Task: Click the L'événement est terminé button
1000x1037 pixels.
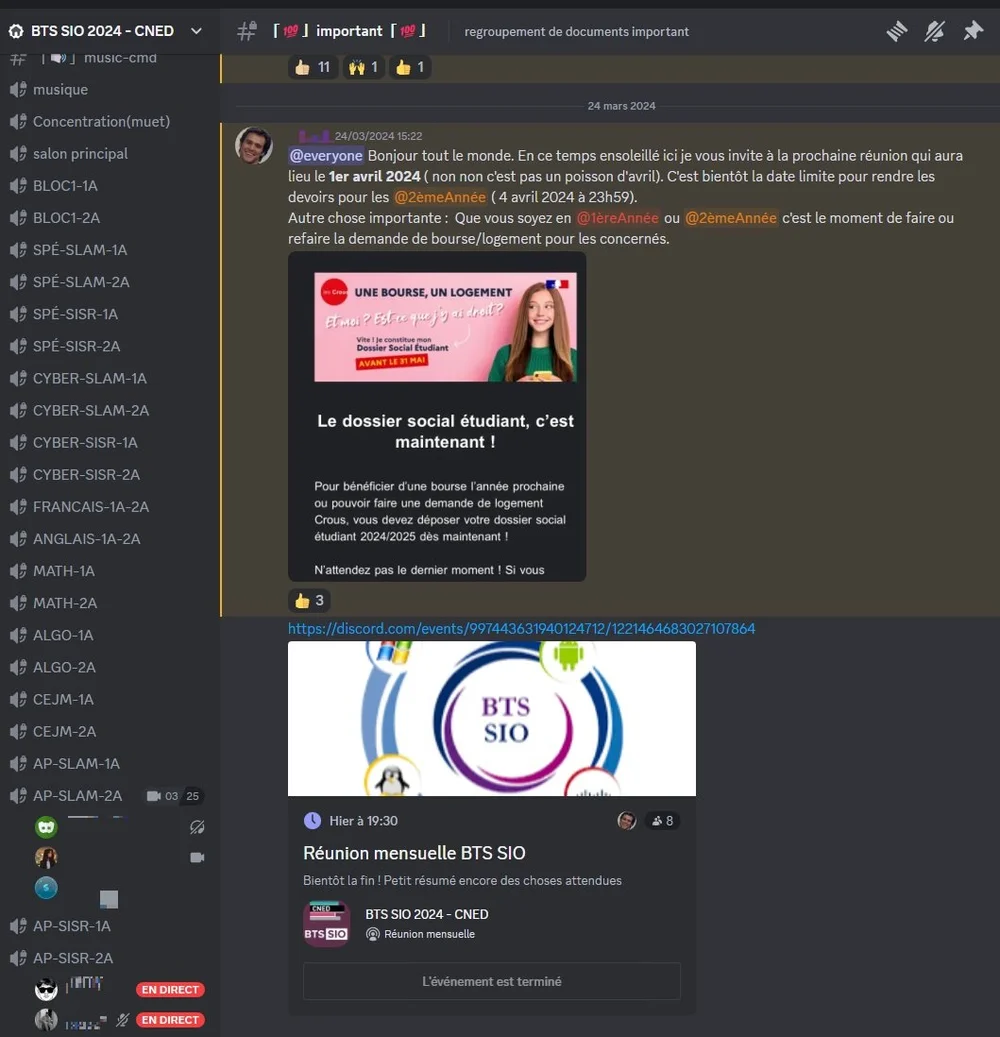Action: 491,981
